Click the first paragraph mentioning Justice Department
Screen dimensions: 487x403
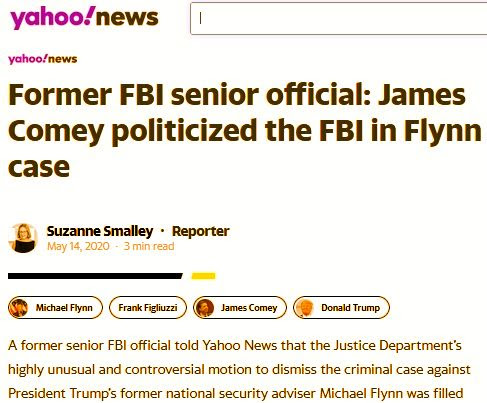(239, 369)
